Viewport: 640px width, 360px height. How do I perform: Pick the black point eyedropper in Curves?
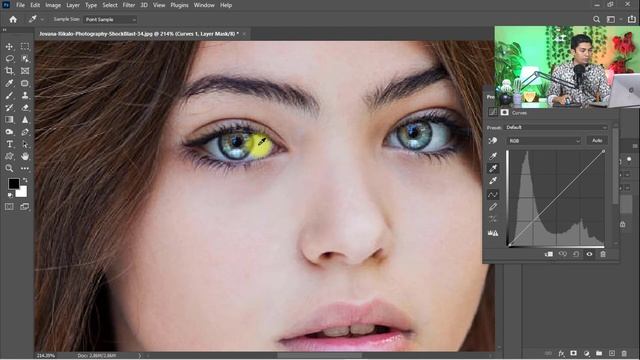493,156
